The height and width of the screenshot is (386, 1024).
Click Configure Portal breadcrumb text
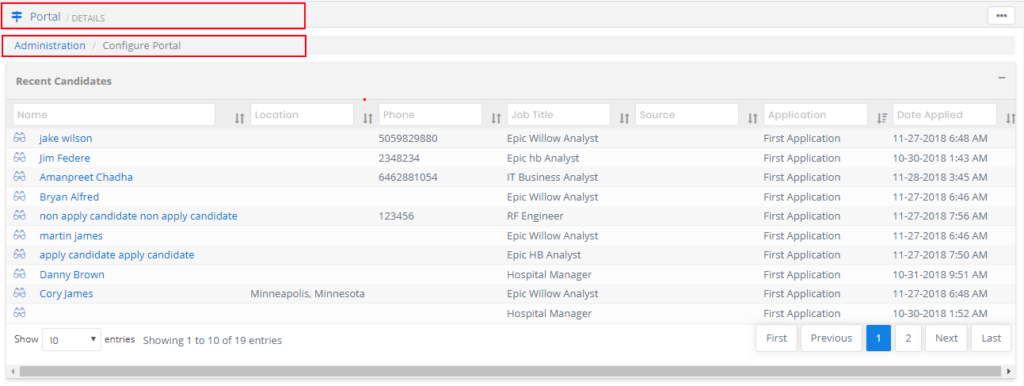click(x=142, y=46)
